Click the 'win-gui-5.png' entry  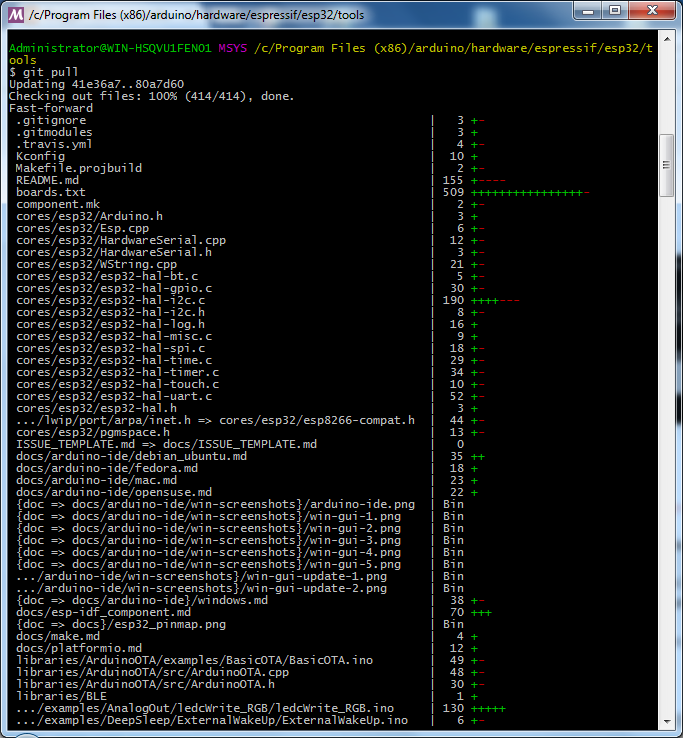tap(209, 564)
